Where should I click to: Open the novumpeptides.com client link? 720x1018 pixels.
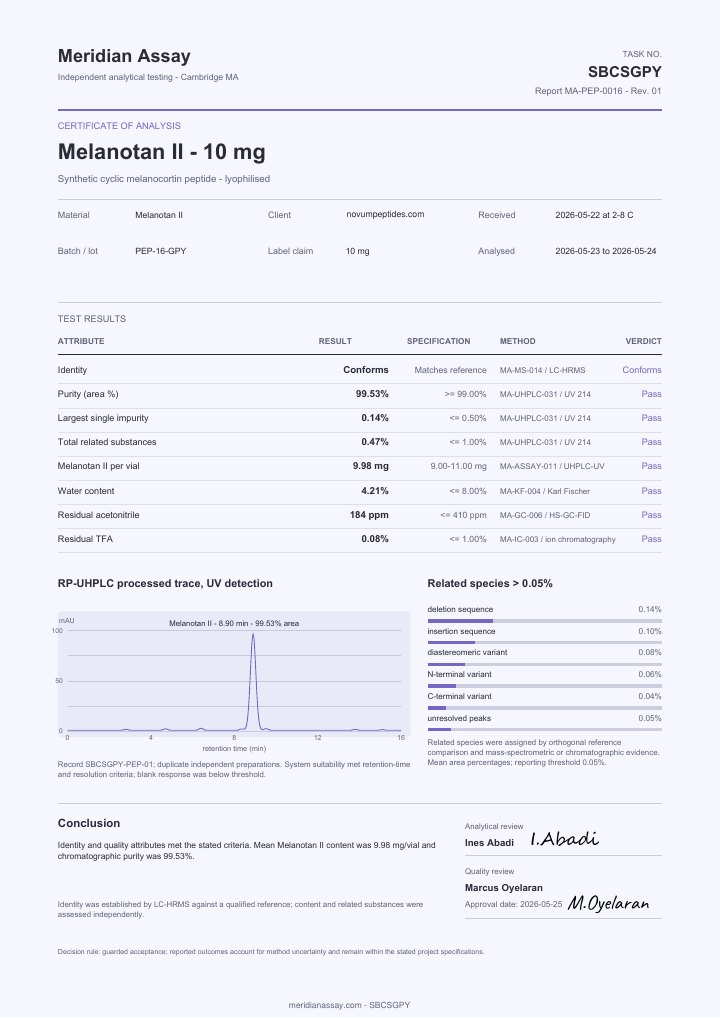point(385,214)
